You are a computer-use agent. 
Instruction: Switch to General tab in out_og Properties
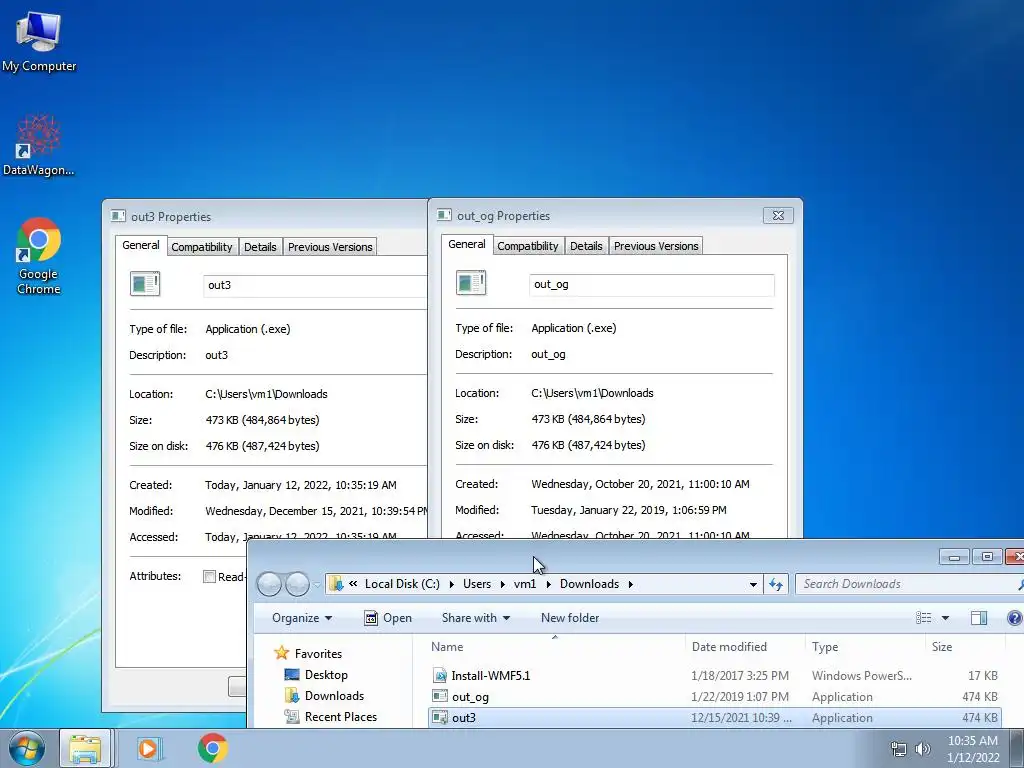[466, 244]
